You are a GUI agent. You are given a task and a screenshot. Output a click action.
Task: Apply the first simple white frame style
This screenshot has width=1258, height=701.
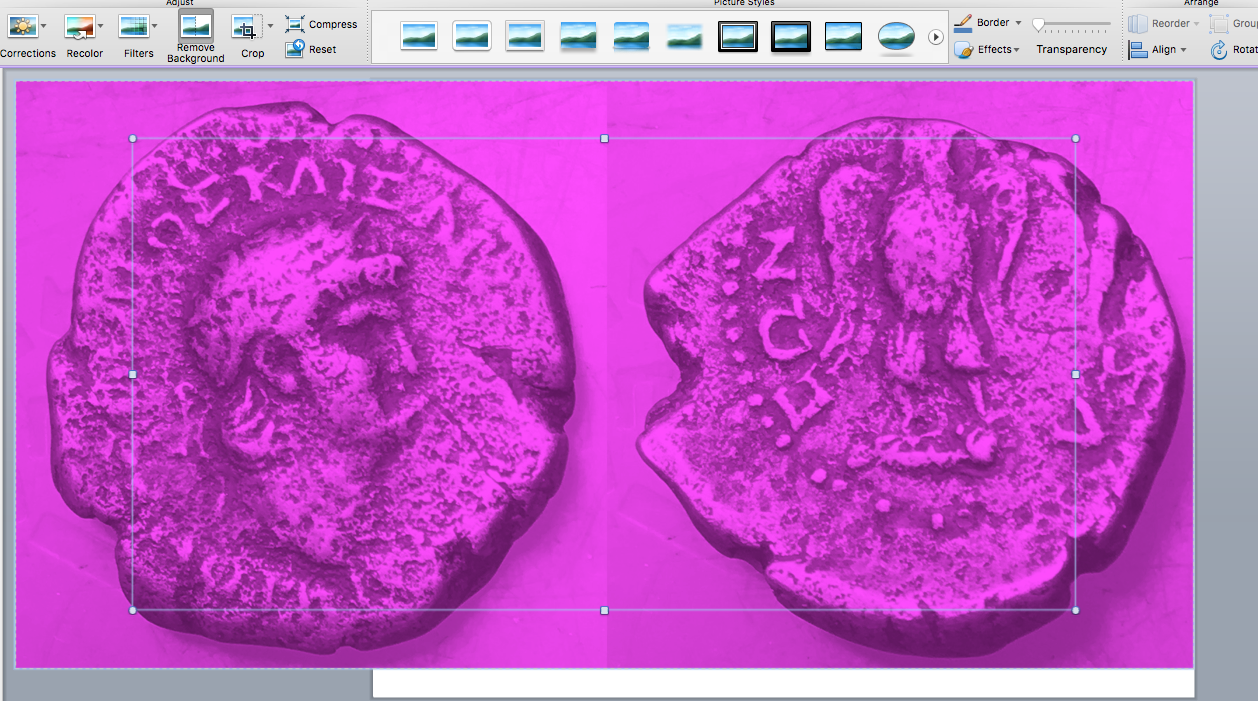click(x=419, y=37)
